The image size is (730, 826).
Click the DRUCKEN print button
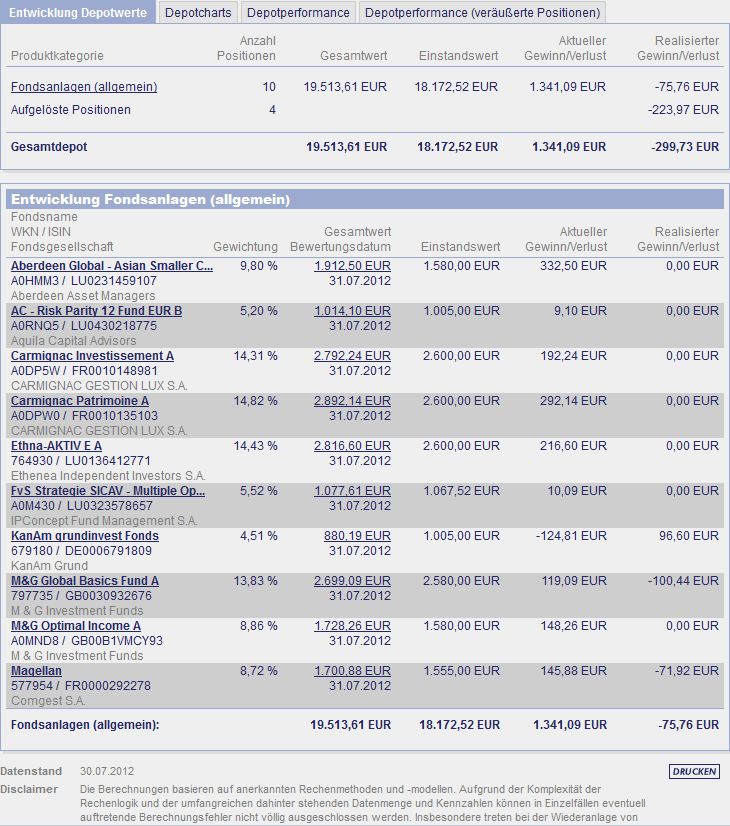[x=694, y=772]
